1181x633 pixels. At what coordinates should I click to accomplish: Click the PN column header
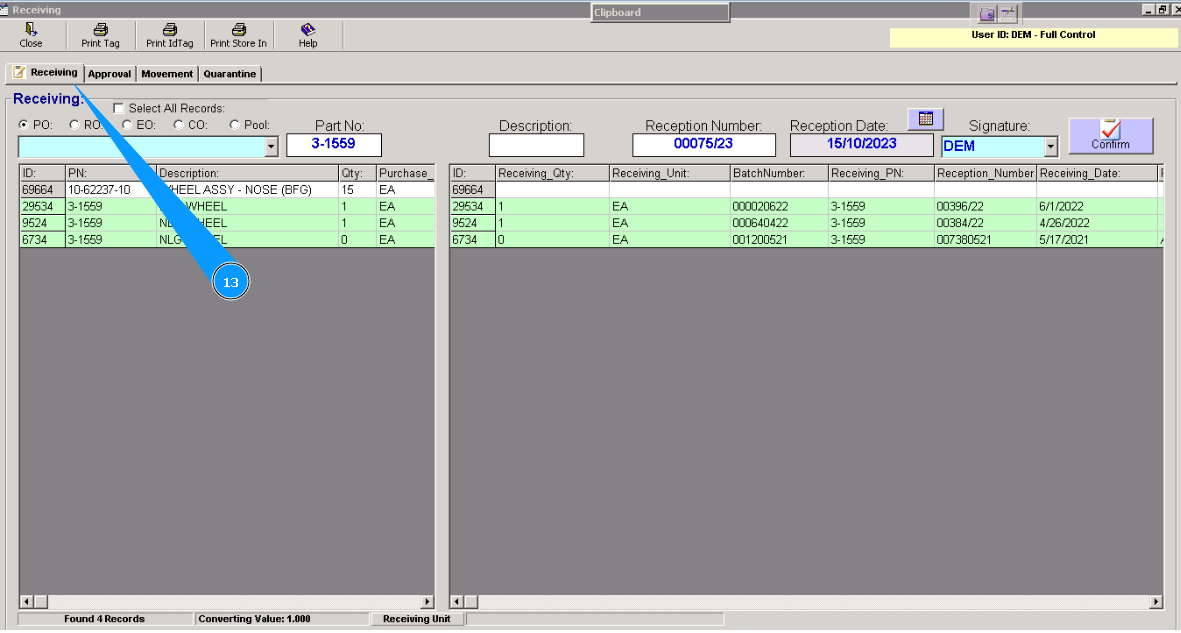[x=111, y=173]
